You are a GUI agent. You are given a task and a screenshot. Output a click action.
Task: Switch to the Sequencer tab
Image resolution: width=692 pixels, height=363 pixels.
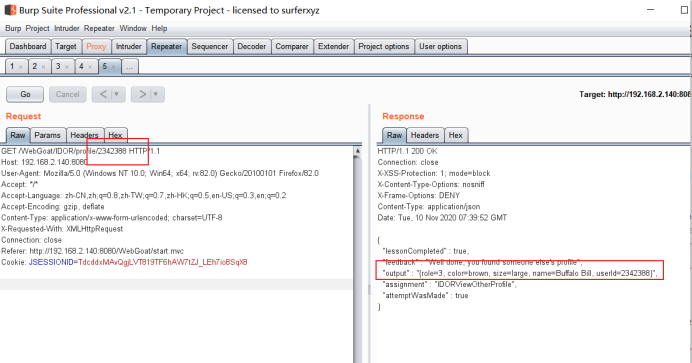point(210,46)
